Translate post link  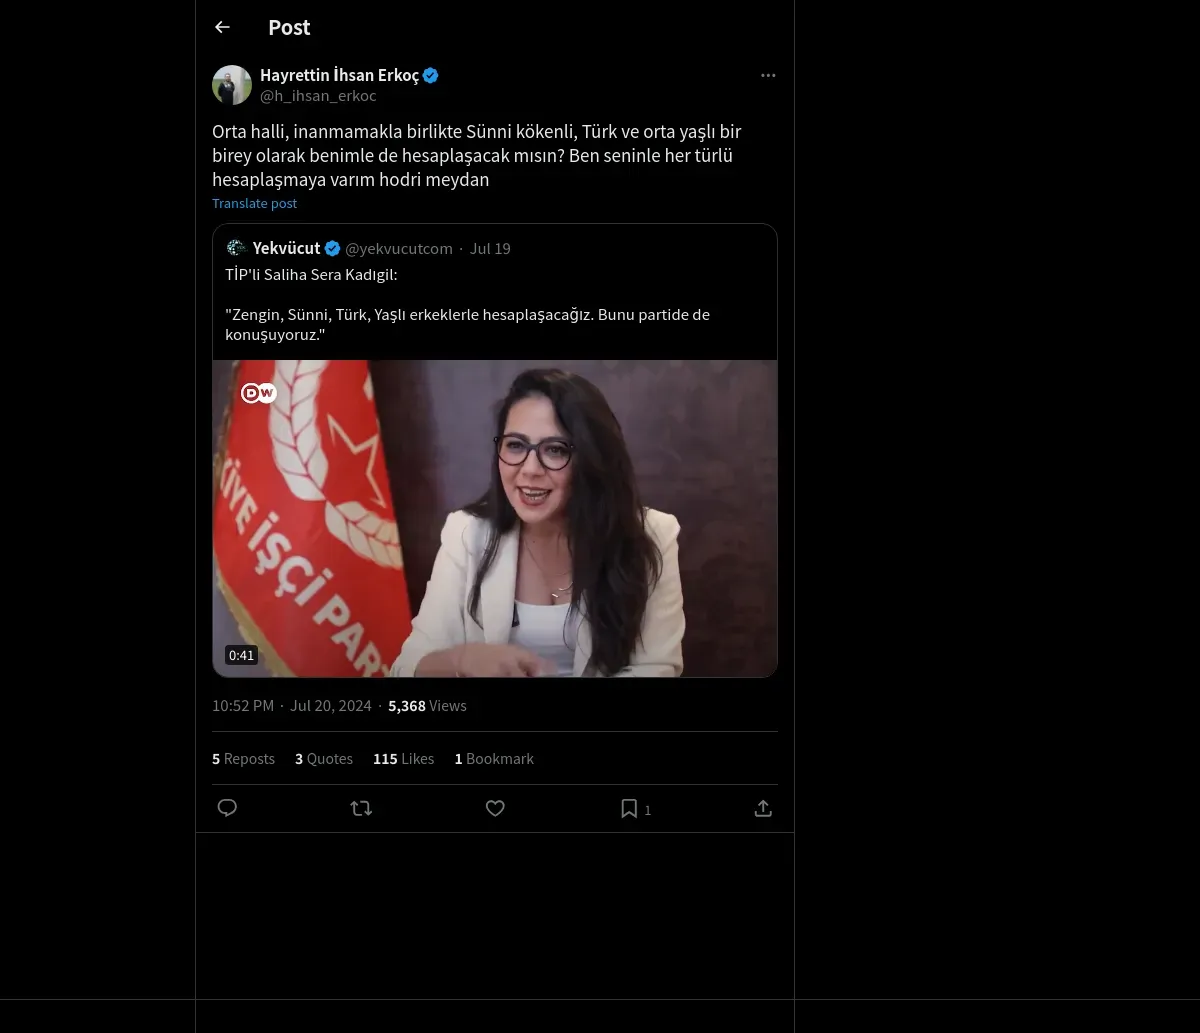[254, 203]
